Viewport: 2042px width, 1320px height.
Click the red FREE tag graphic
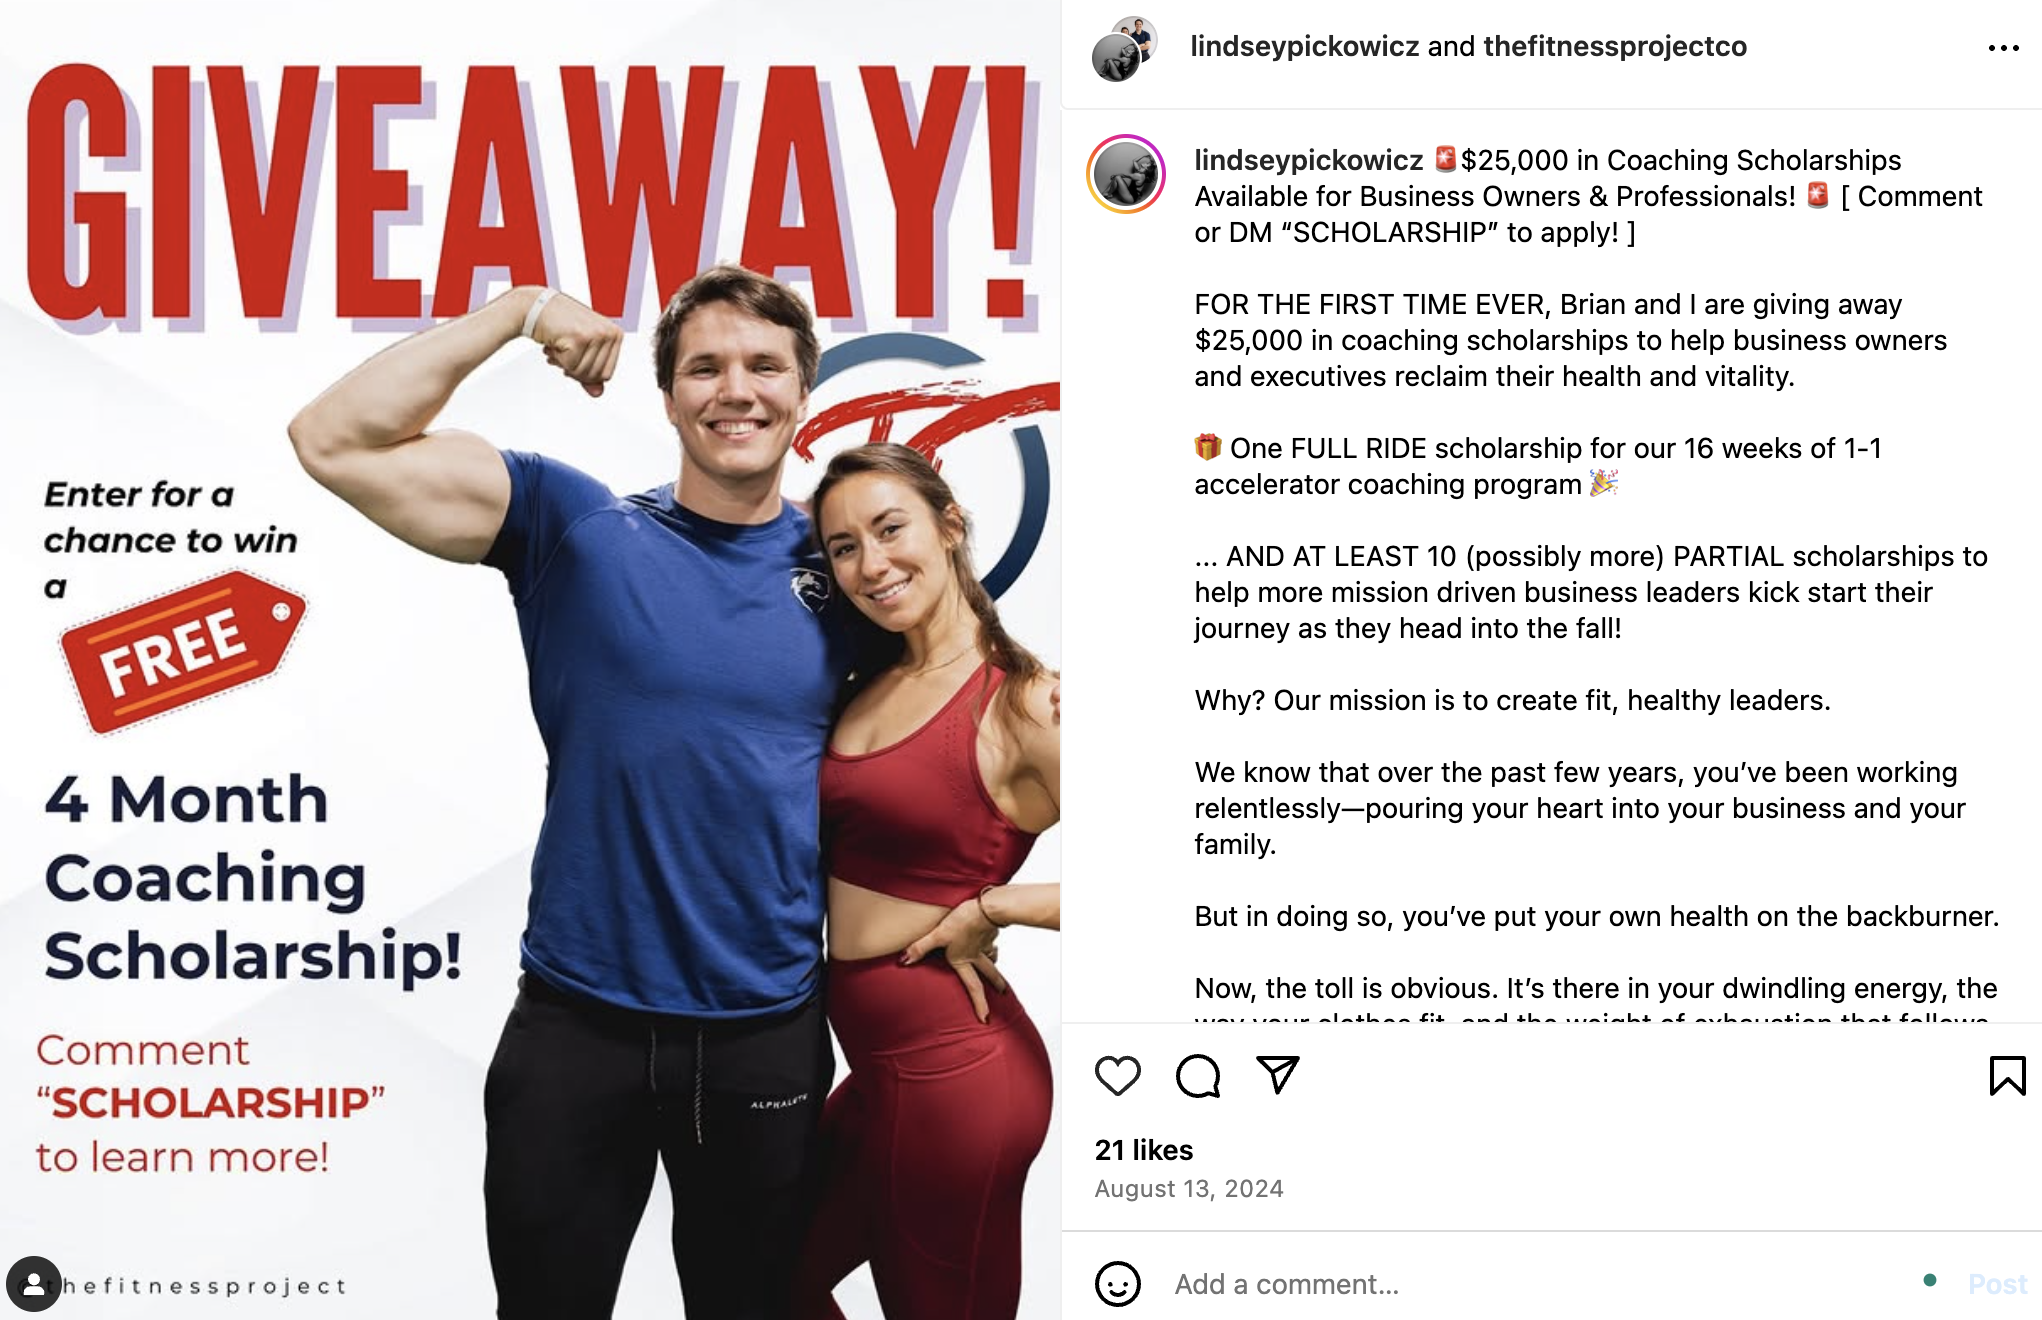[x=182, y=650]
